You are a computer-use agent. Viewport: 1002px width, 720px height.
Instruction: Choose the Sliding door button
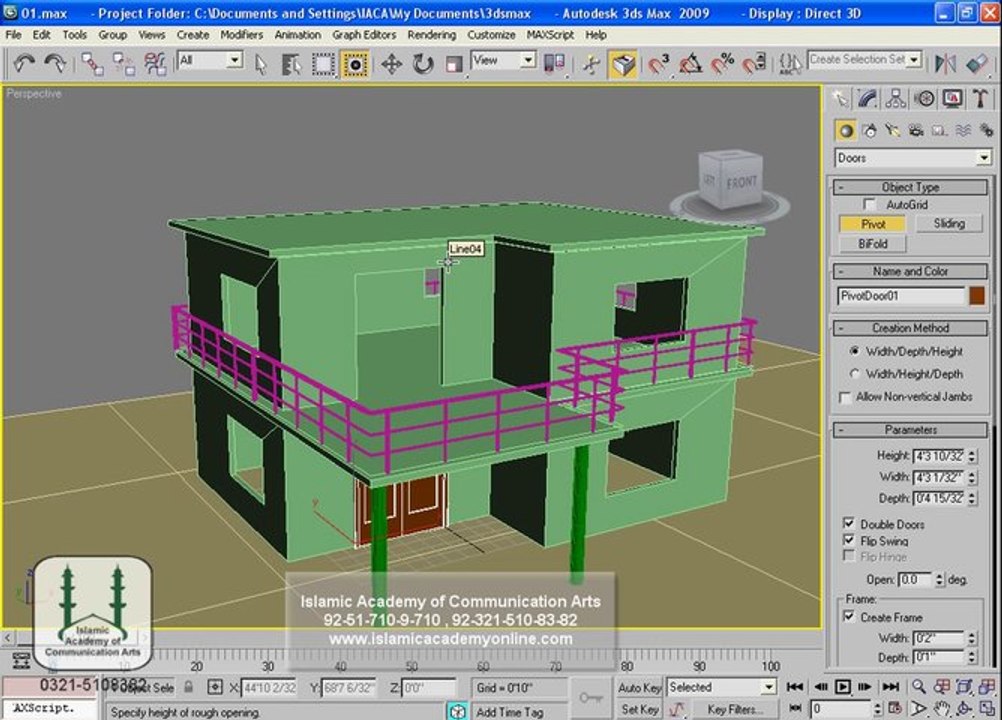click(x=949, y=223)
